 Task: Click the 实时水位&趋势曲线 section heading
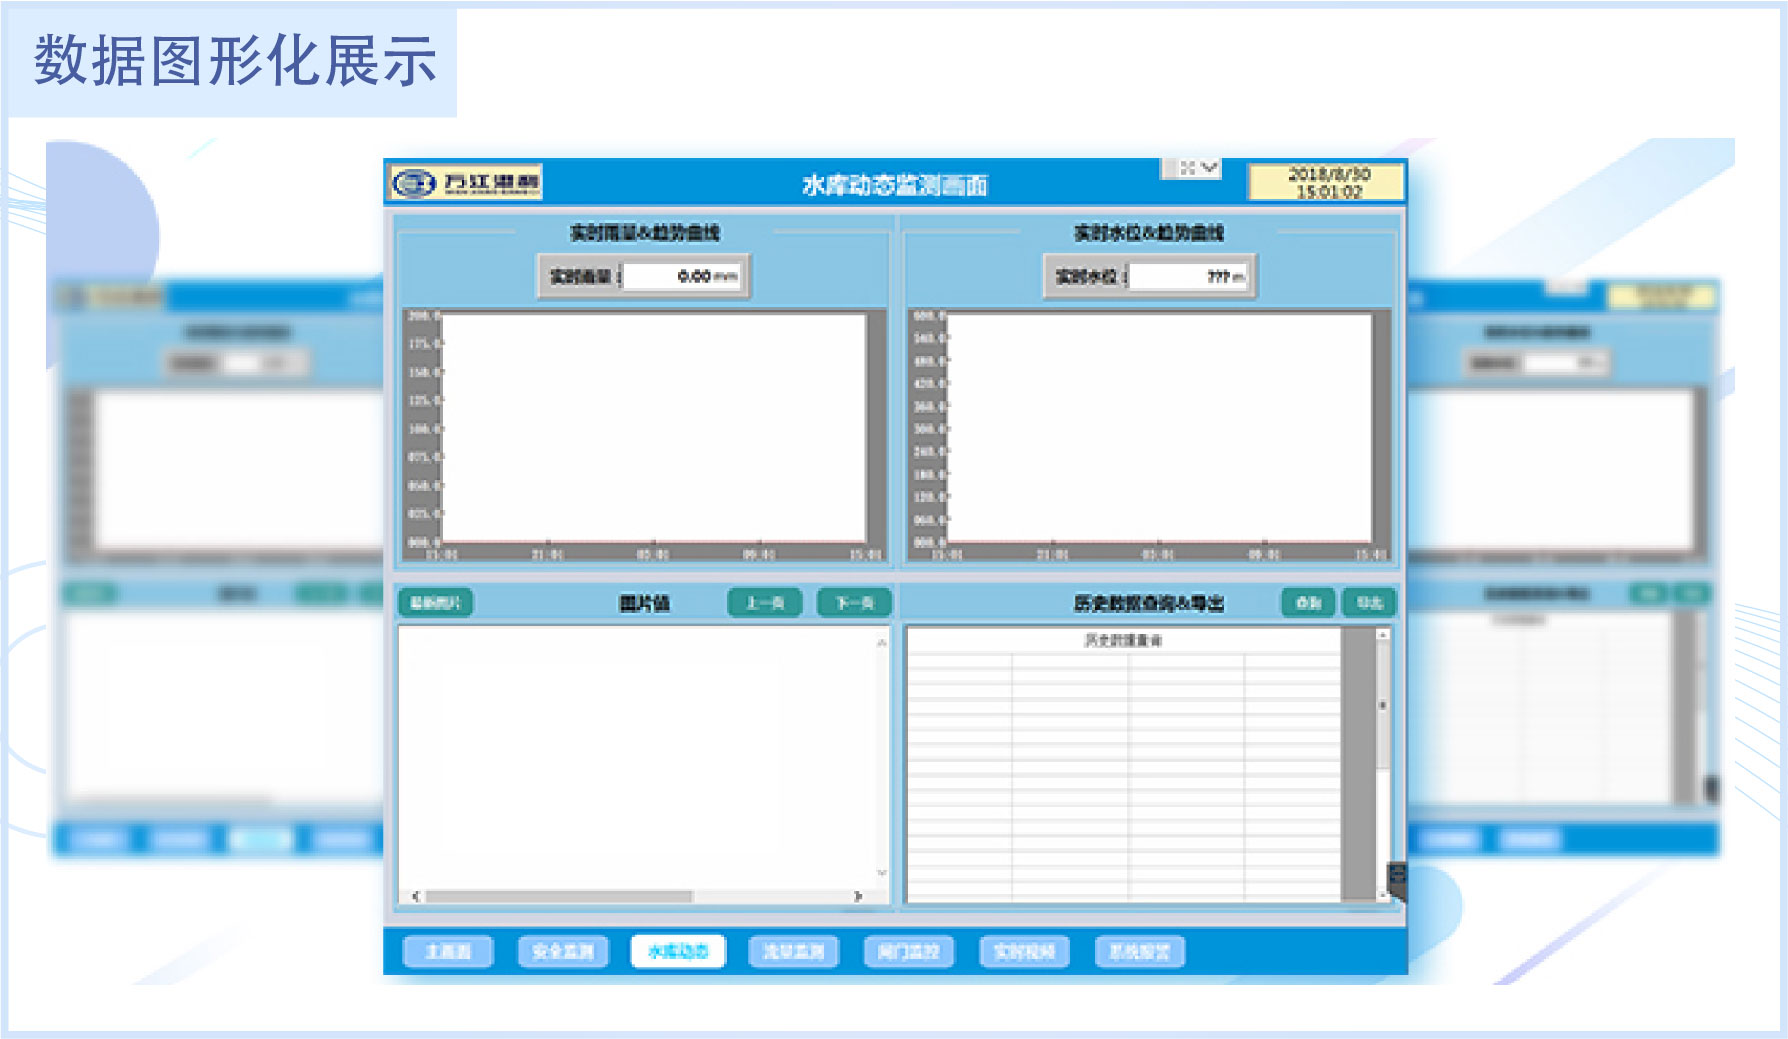[x=1149, y=233]
